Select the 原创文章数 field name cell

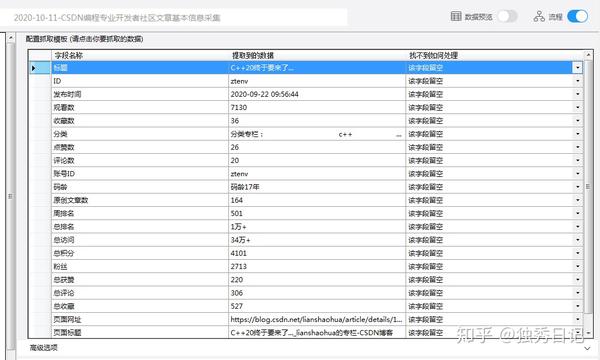140,200
